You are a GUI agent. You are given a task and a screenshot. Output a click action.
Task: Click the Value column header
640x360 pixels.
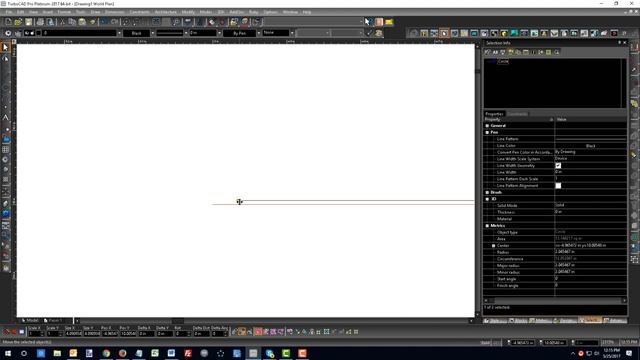(591, 120)
